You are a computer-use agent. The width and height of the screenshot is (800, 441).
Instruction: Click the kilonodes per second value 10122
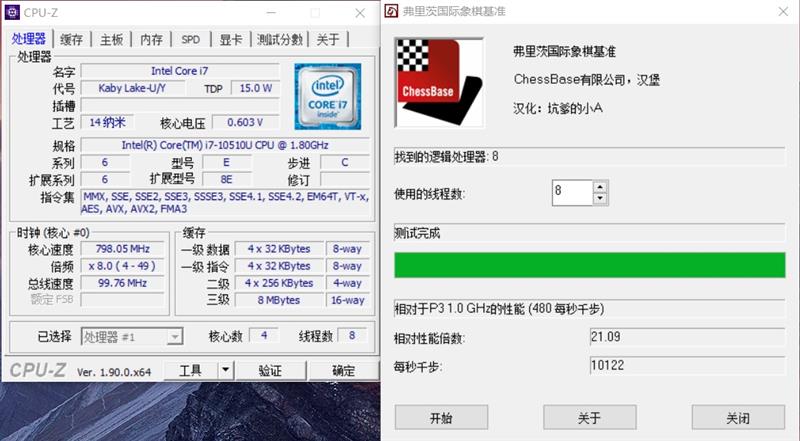click(687, 365)
